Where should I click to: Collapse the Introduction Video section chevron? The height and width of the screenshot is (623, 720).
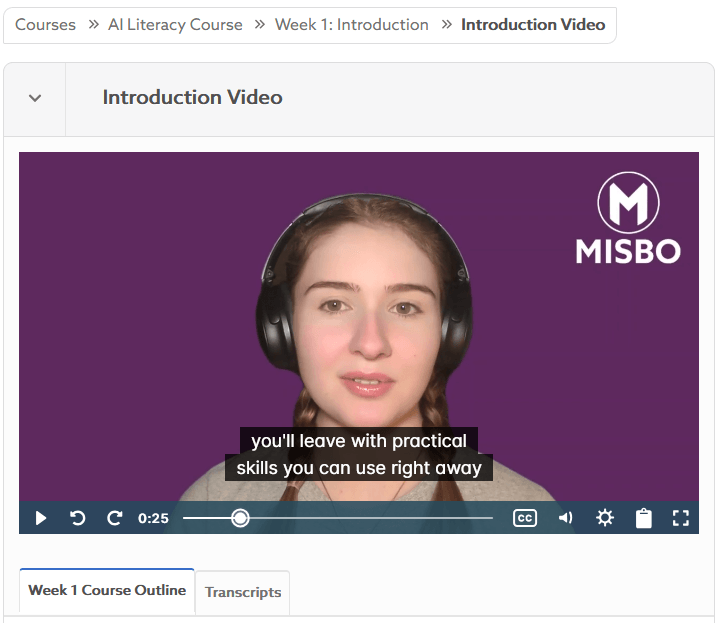(x=35, y=98)
